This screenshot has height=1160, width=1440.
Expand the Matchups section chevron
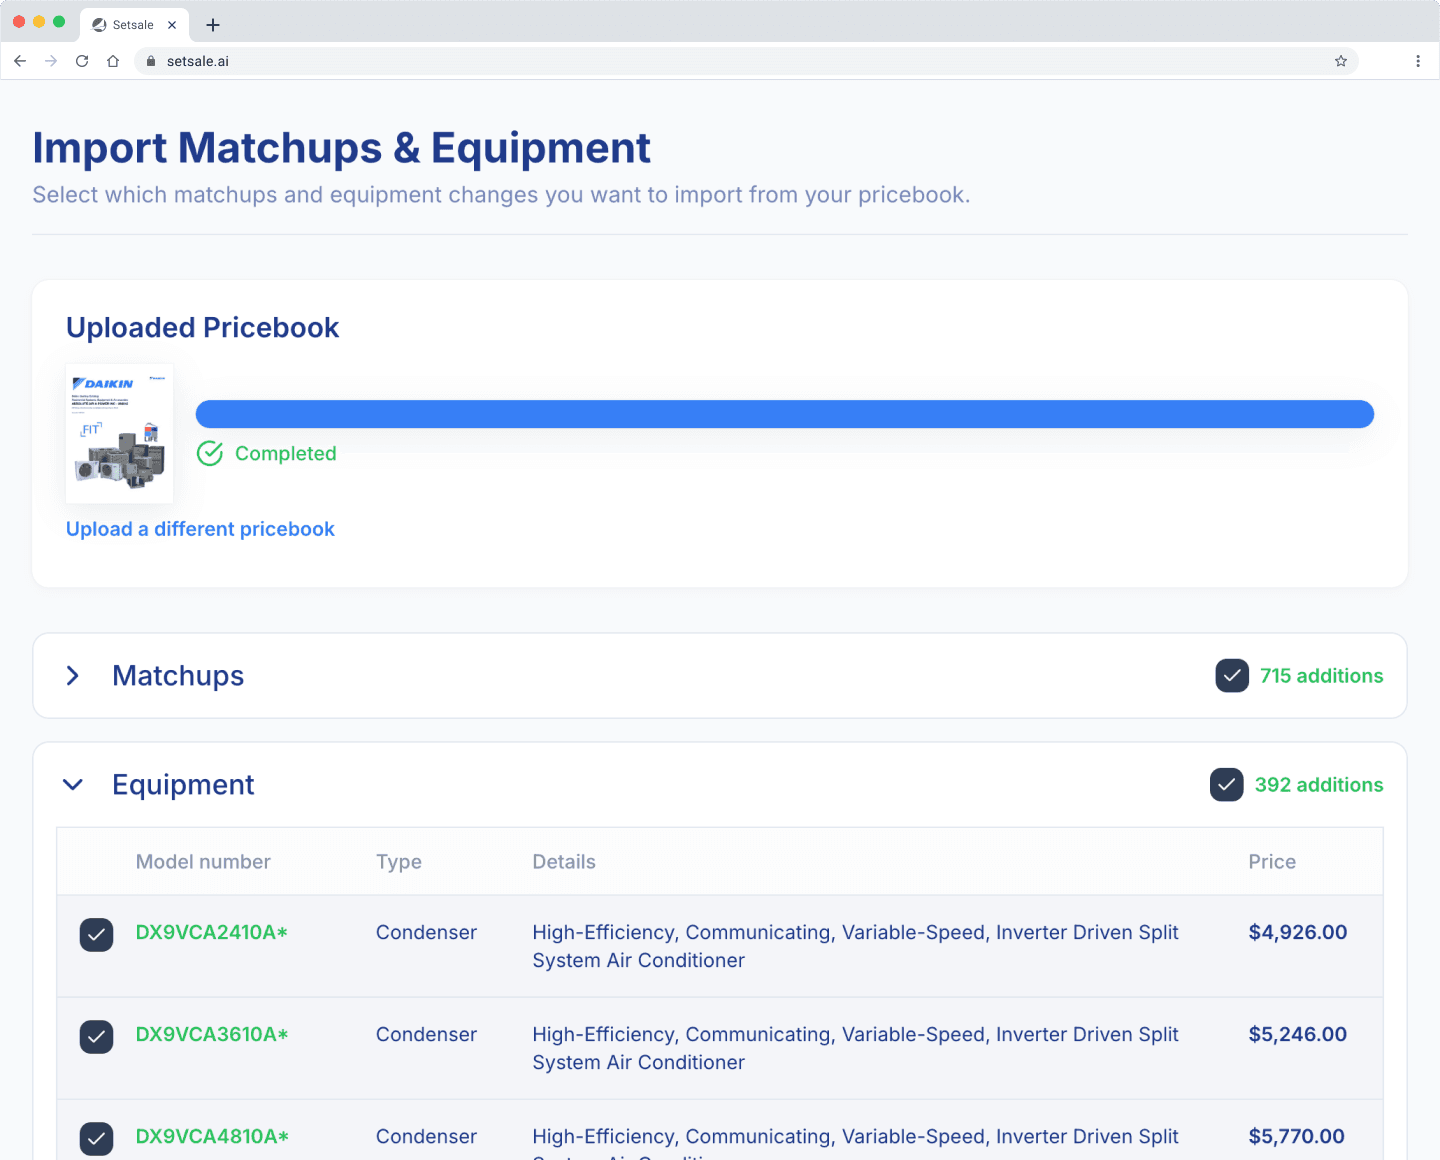(x=73, y=676)
